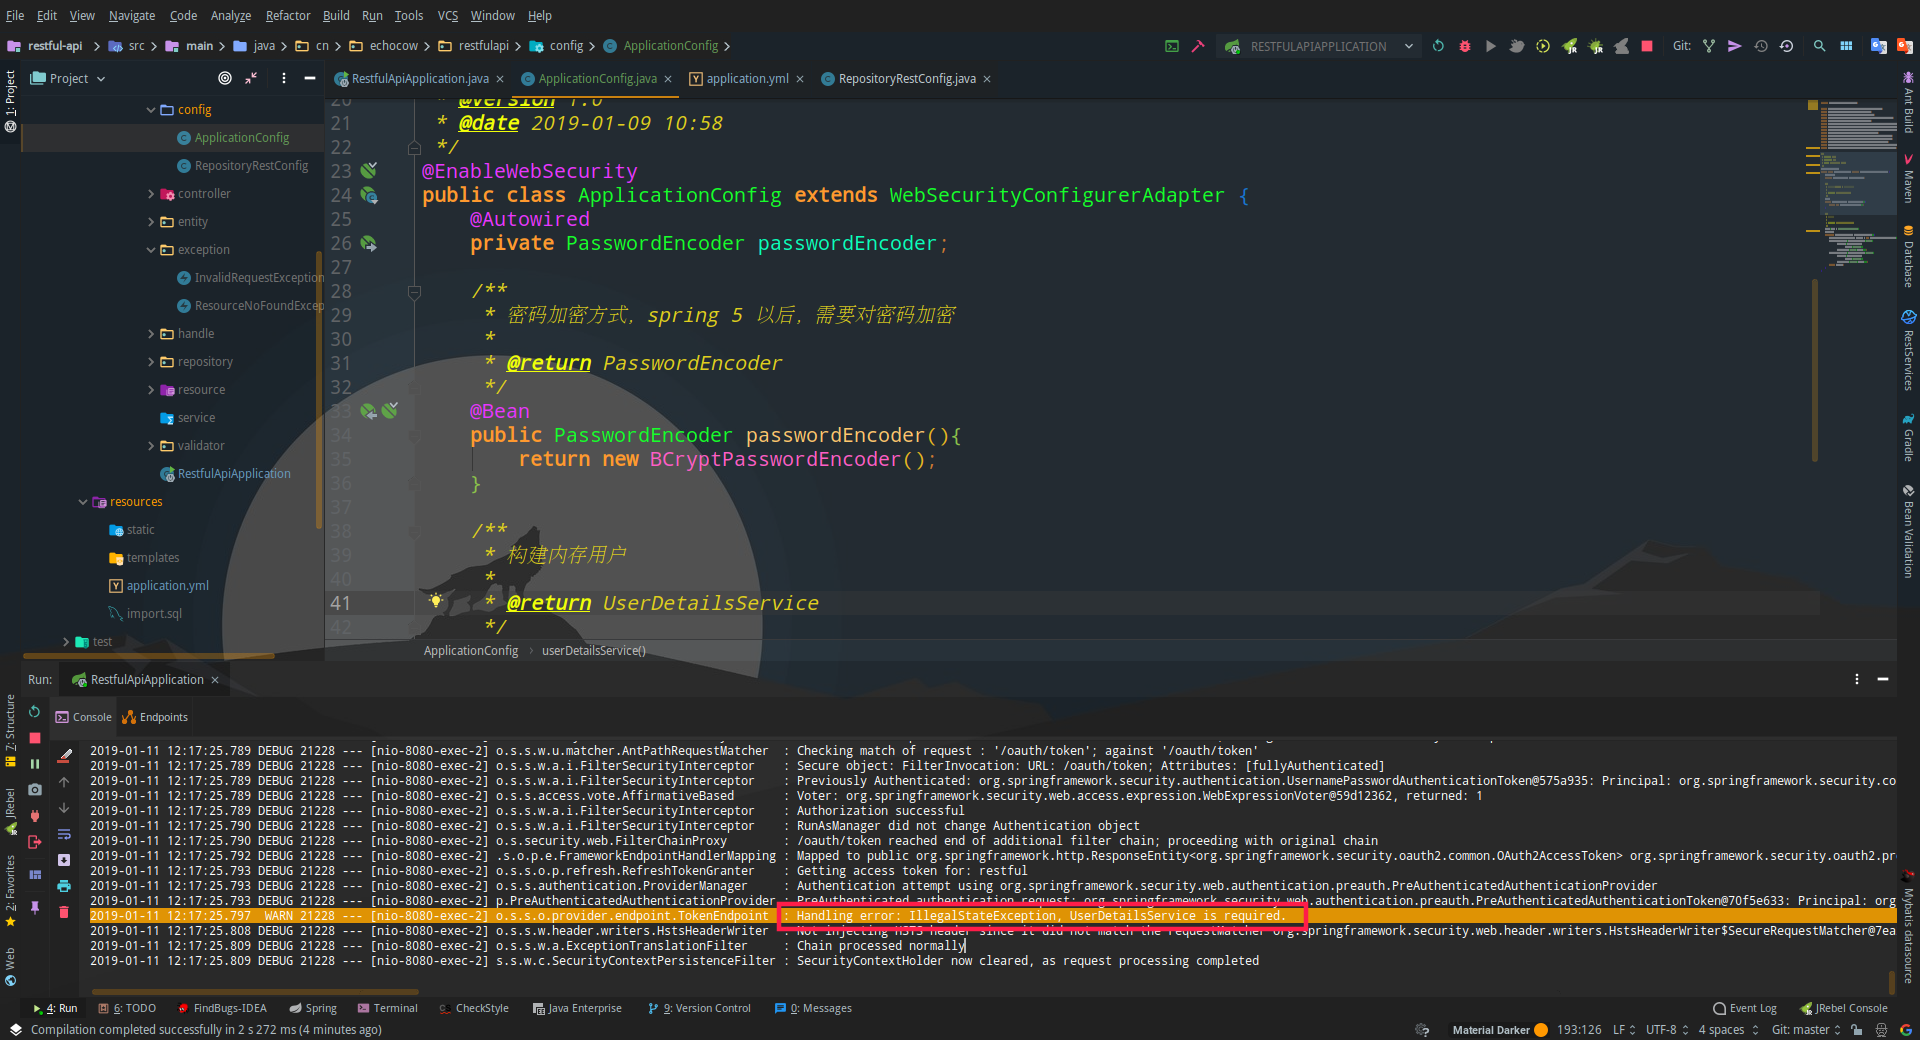
Task: Show Git history with the clock icon
Action: (1761, 46)
